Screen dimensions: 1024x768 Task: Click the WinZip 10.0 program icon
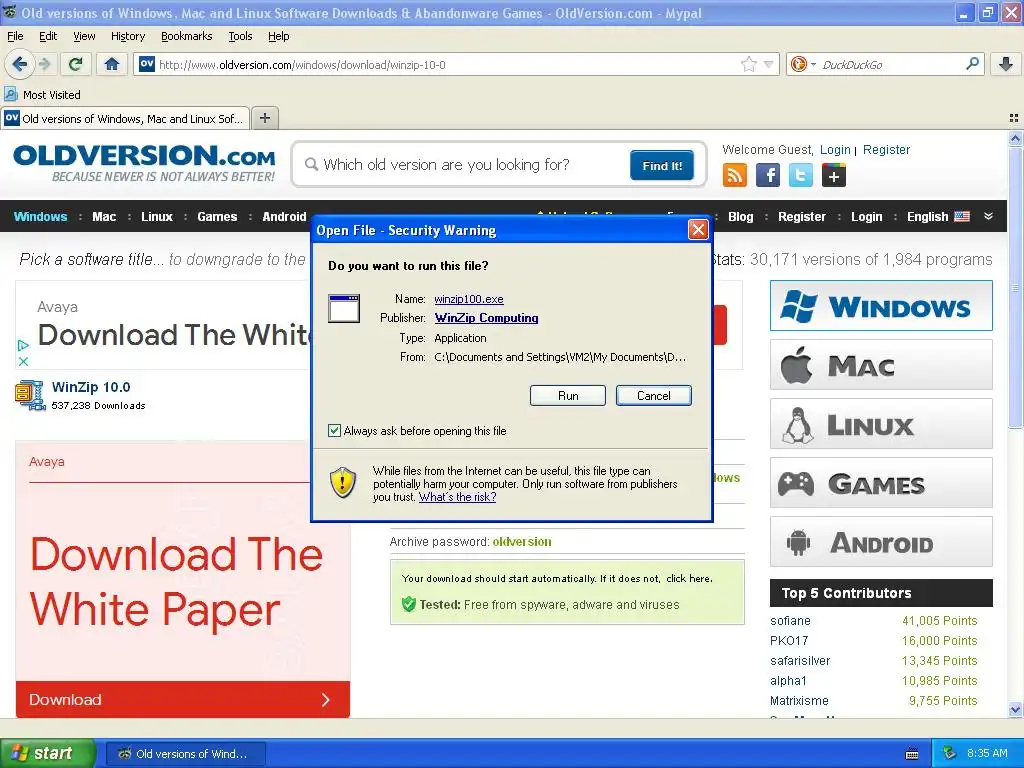29,395
